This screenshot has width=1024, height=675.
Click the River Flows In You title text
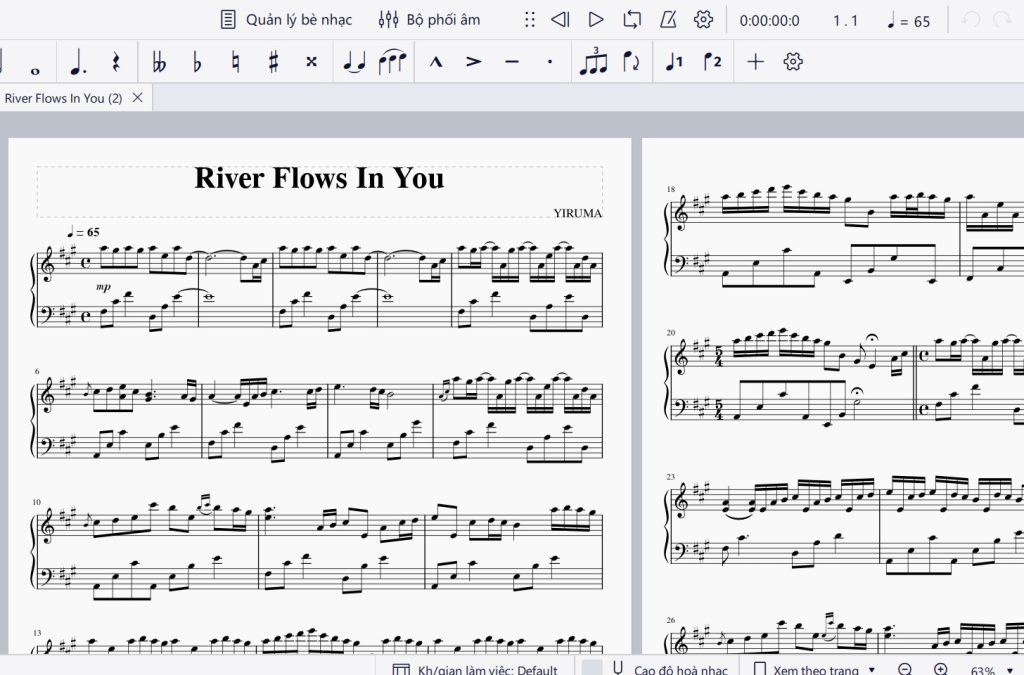coord(319,178)
